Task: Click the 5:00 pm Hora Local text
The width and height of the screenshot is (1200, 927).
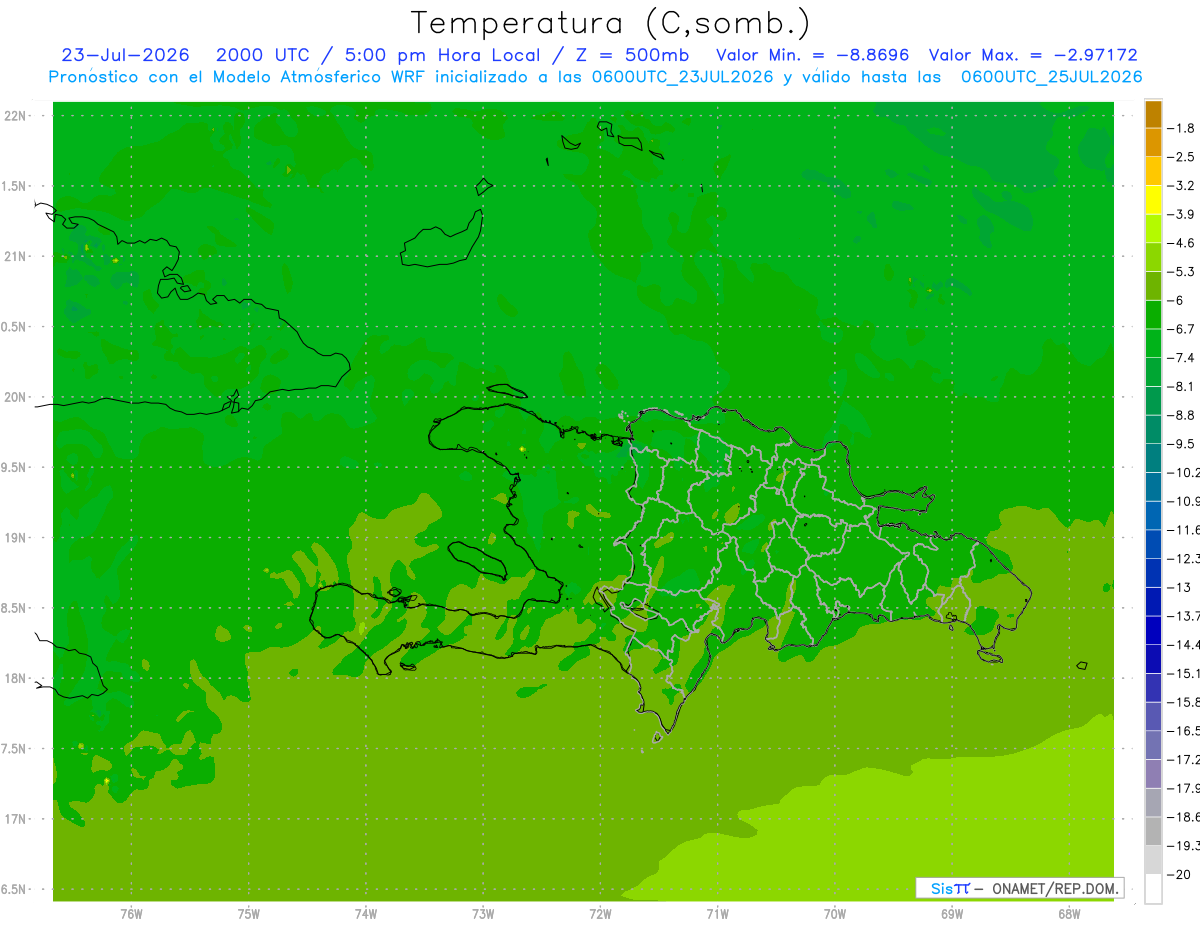Action: click(x=443, y=55)
